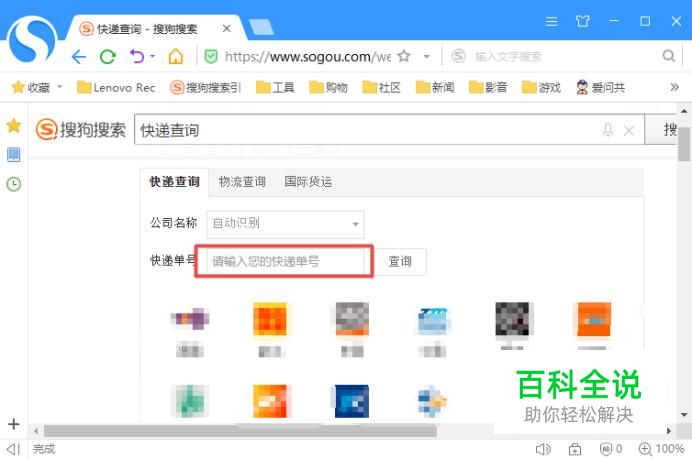Expand the address bar dropdown arrow
Image resolution: width=692 pixels, height=459 pixels.
click(427, 56)
